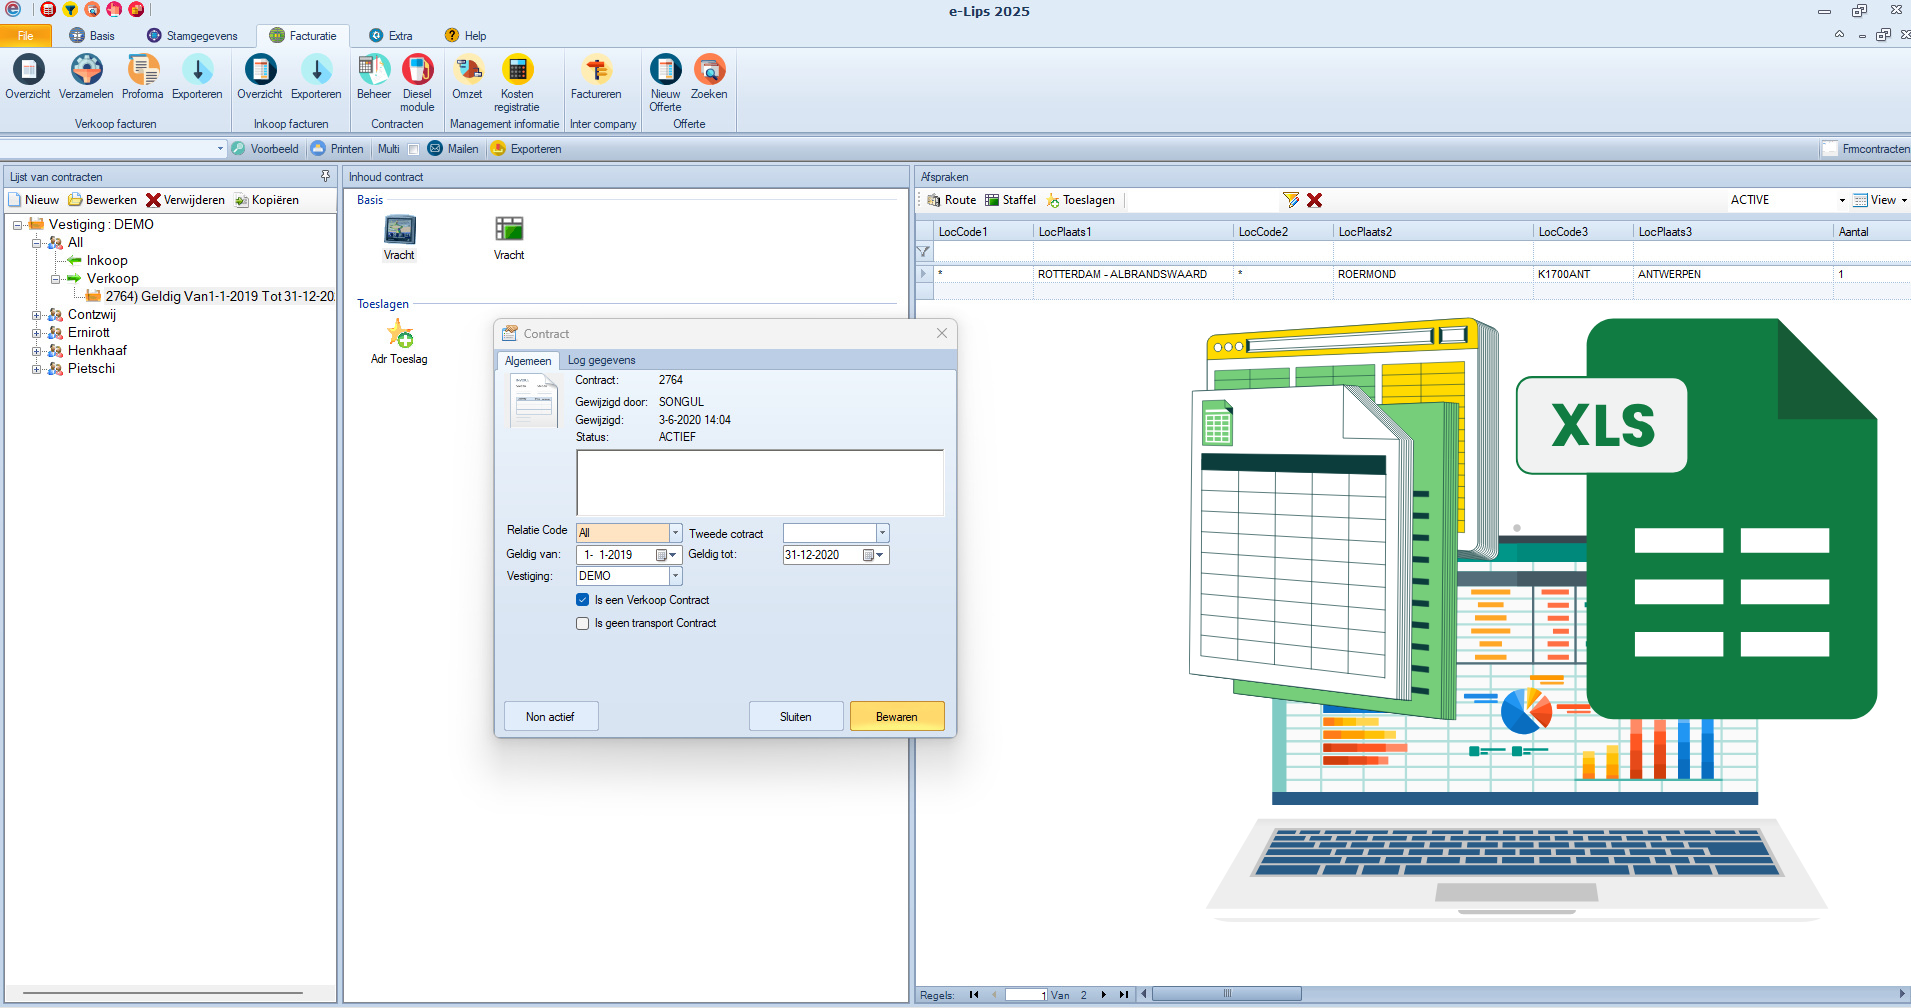Open the Staffel toolbar item
Screen dimensions: 1911x1008
1010,200
